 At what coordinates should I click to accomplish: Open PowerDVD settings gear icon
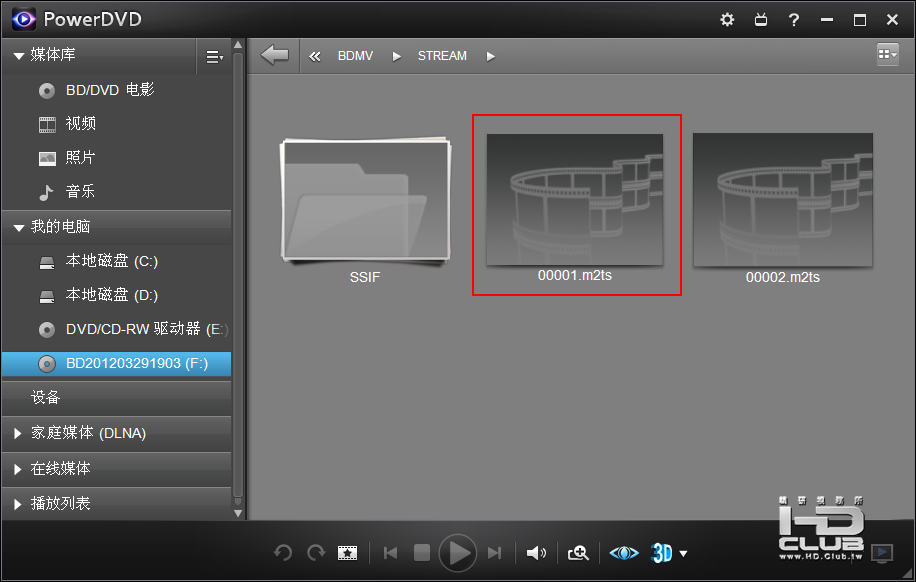point(727,20)
